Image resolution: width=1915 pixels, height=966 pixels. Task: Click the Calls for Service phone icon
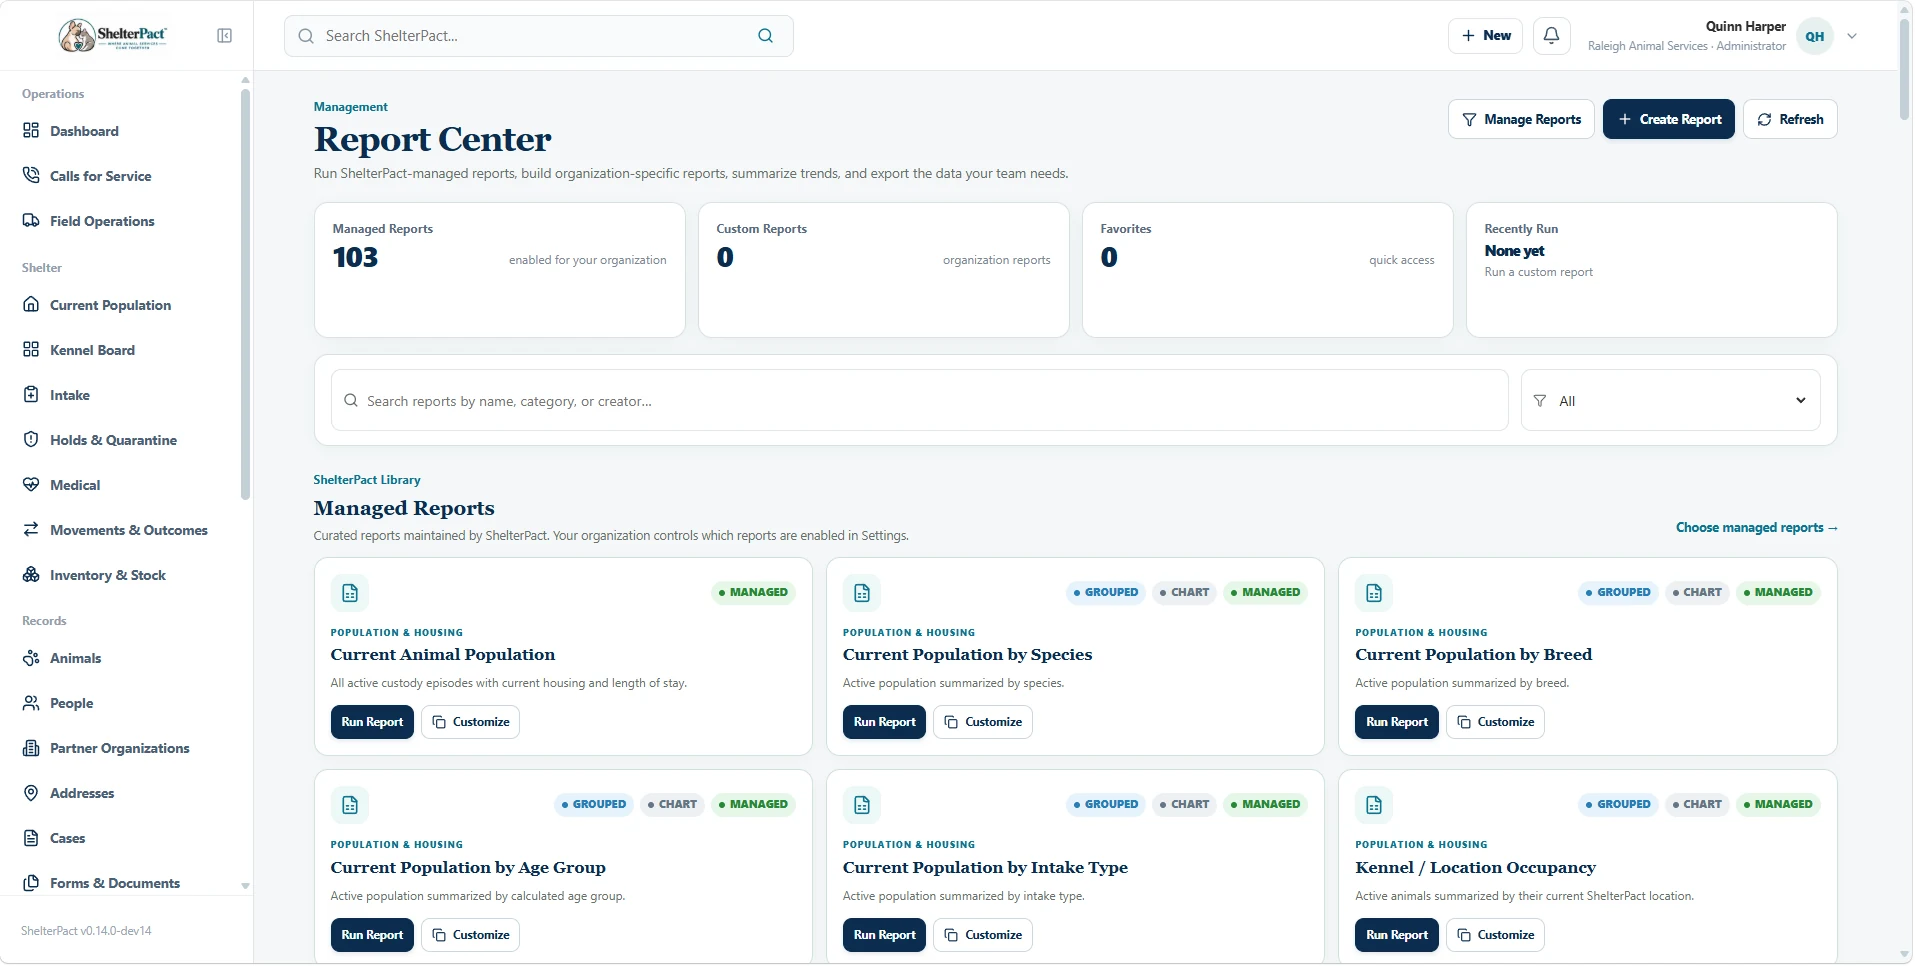[x=31, y=176]
